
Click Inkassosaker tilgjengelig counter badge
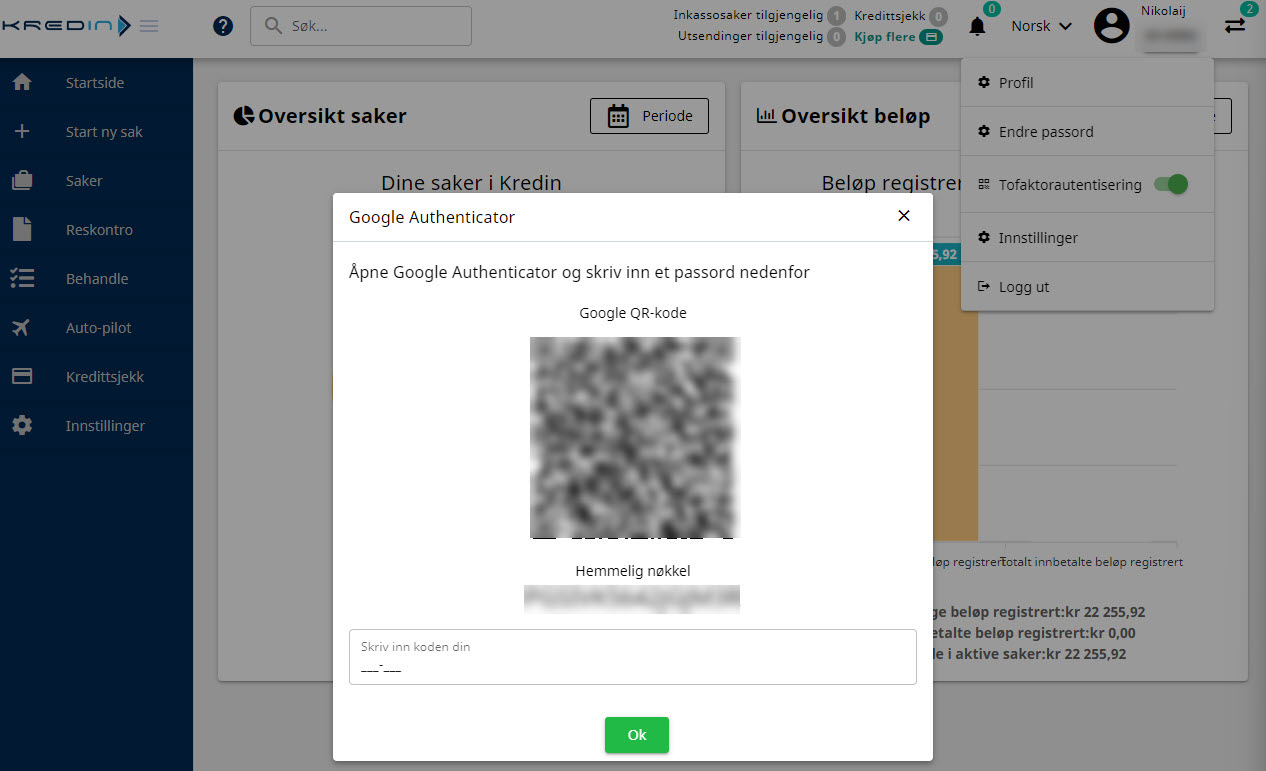pos(836,16)
